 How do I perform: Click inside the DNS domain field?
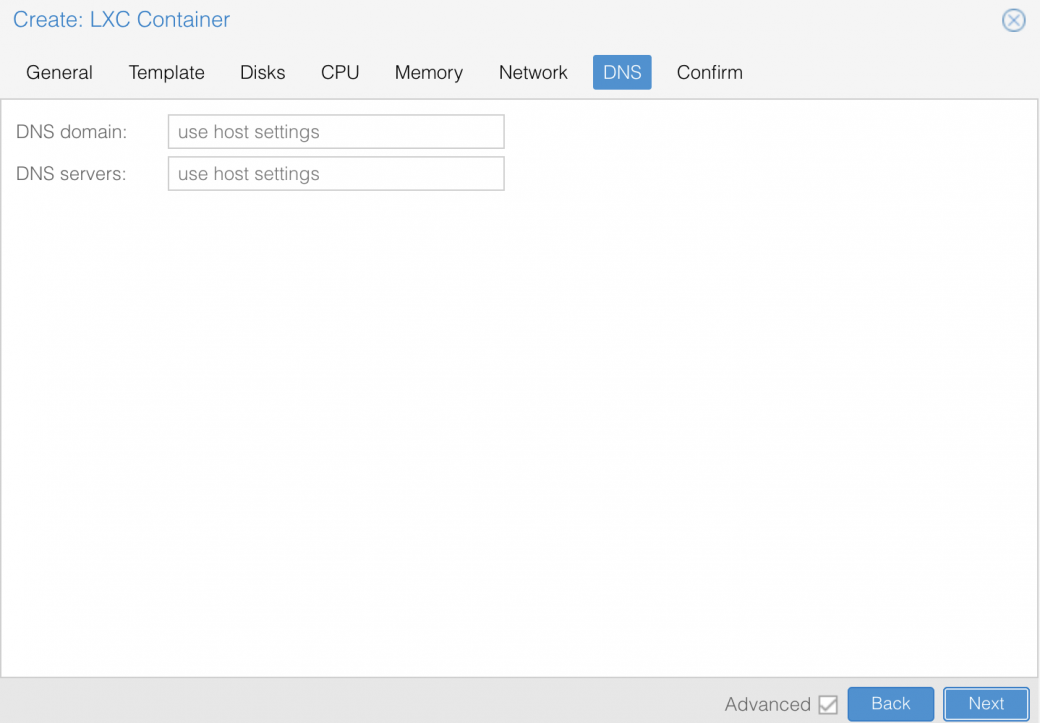point(335,131)
